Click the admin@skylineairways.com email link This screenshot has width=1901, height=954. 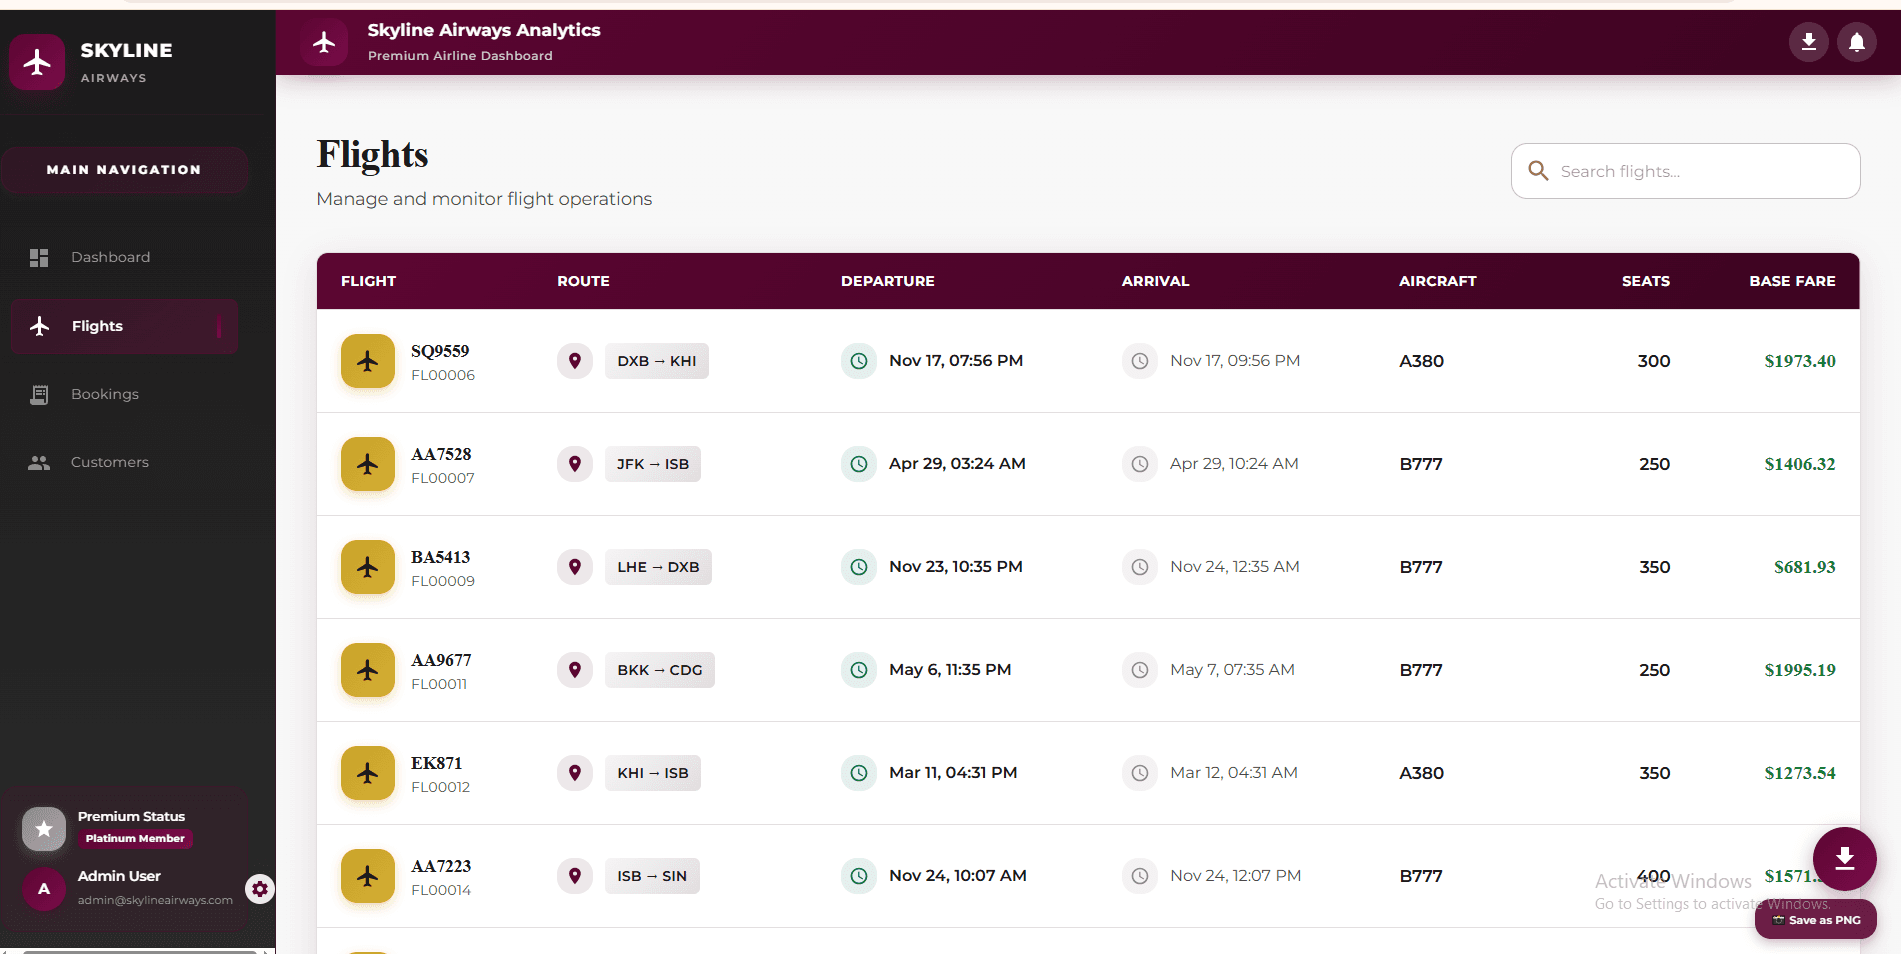coord(155,899)
